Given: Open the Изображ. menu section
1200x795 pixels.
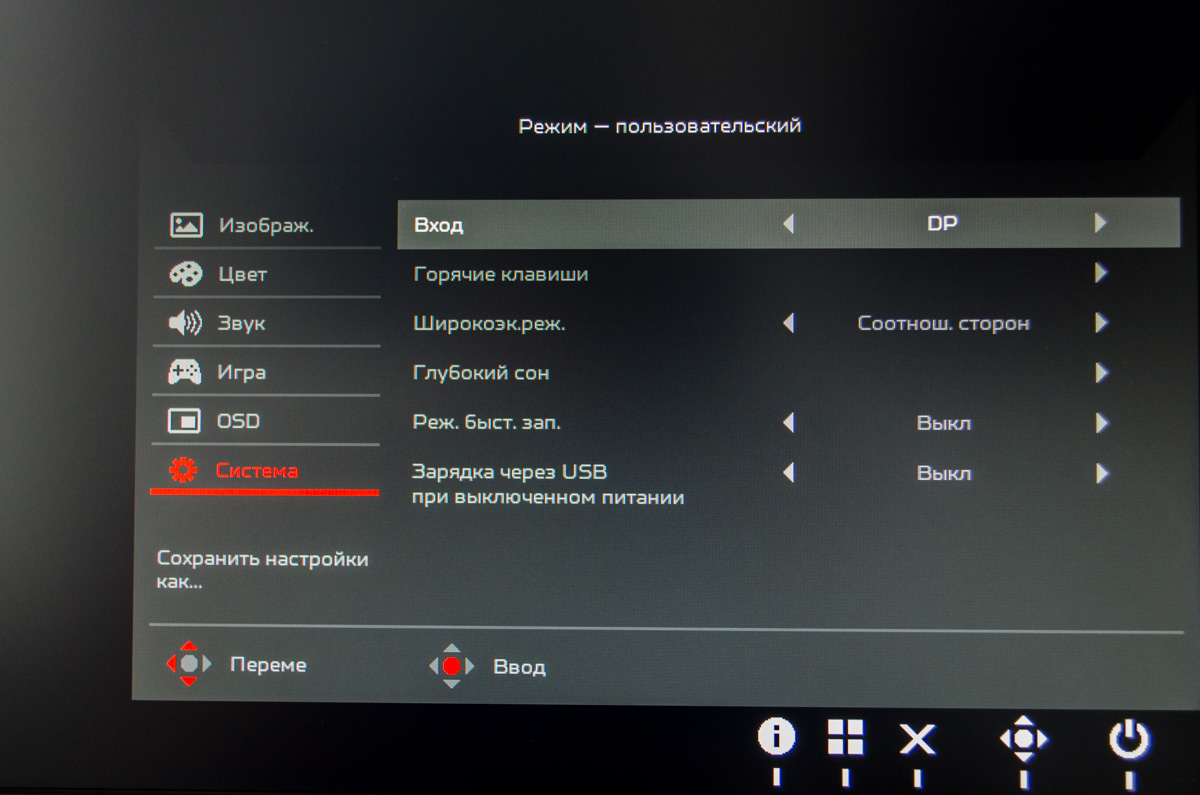Looking at the screenshot, I should (266, 225).
